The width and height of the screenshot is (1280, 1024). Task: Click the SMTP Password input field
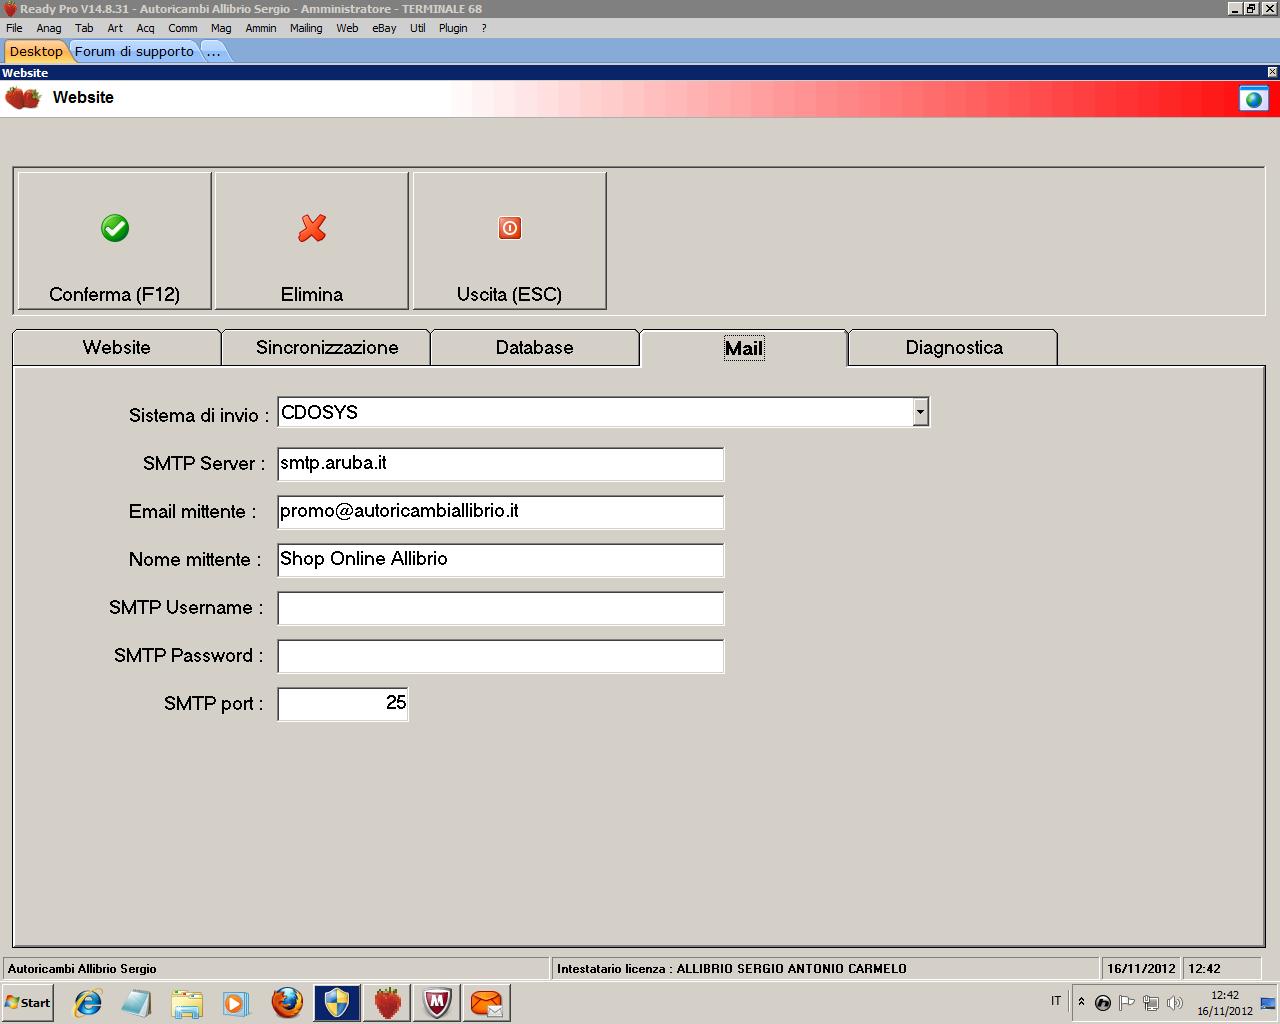pos(501,656)
